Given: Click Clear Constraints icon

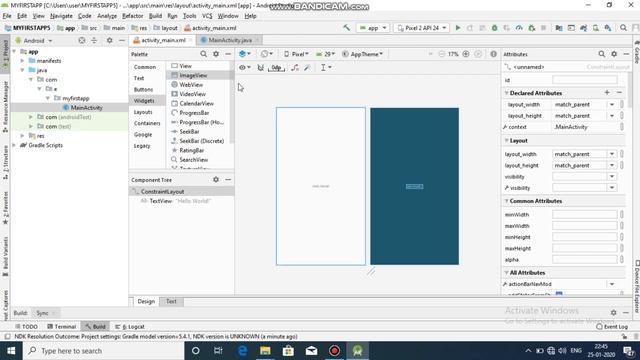Looking at the screenshot, I should (x=295, y=67).
